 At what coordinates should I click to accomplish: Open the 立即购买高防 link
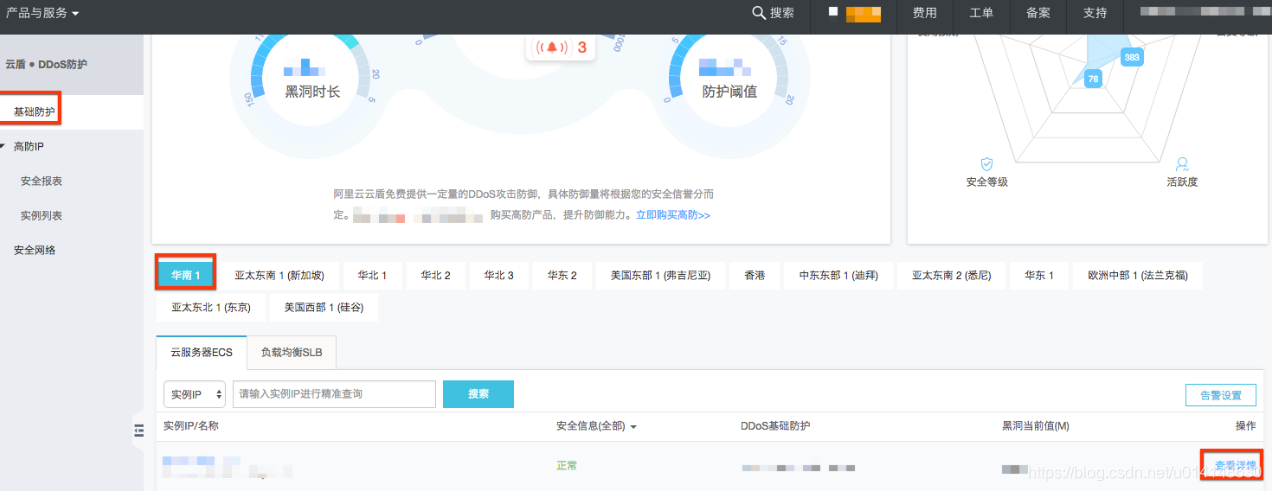673,215
